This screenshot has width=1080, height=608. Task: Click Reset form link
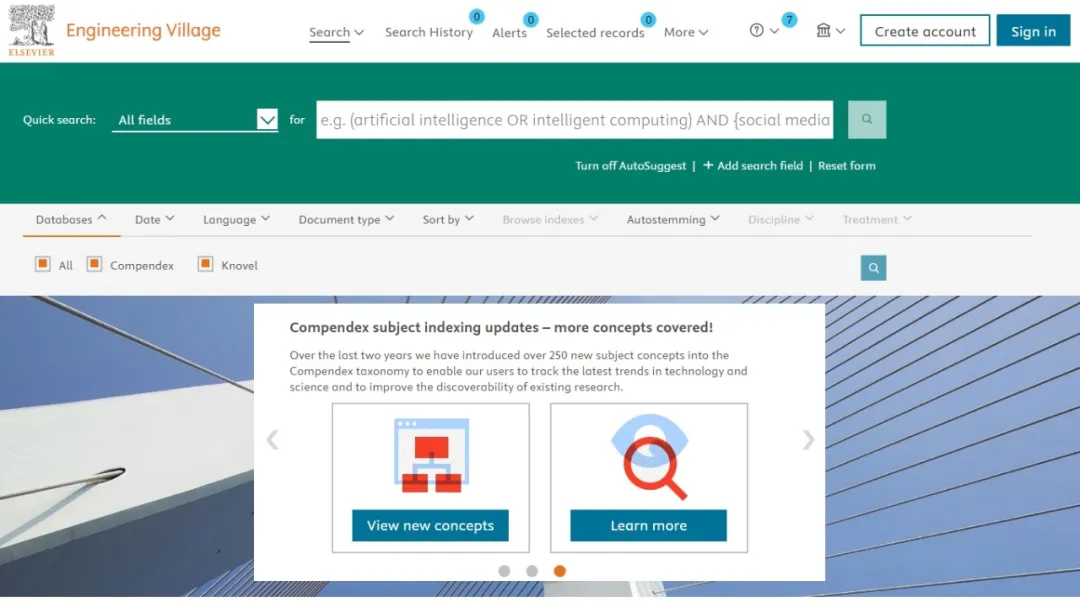point(847,165)
